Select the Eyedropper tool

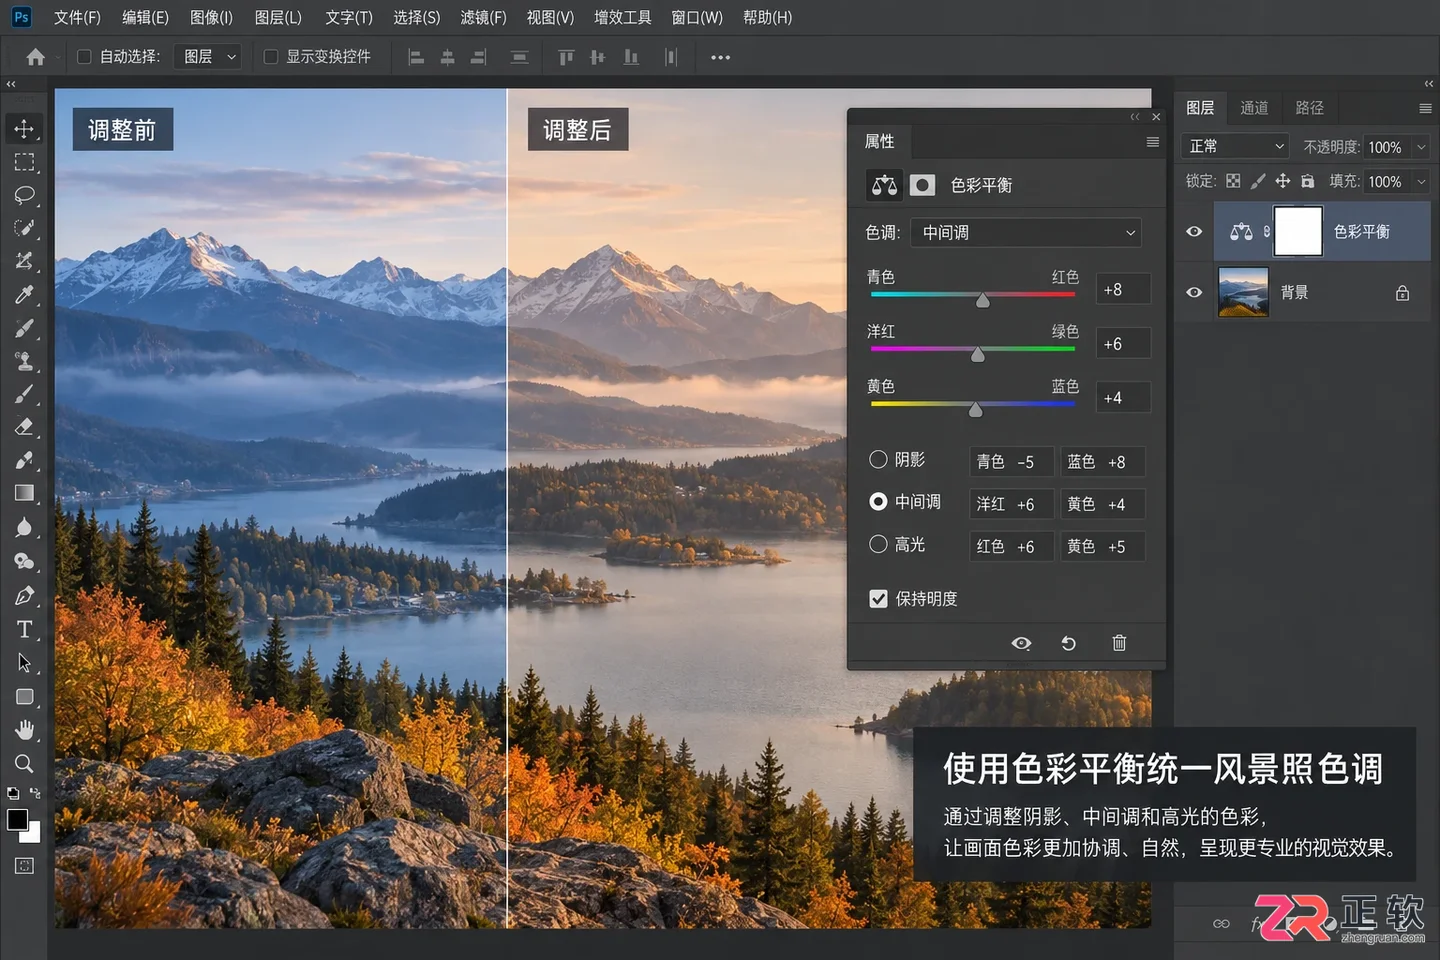24,294
